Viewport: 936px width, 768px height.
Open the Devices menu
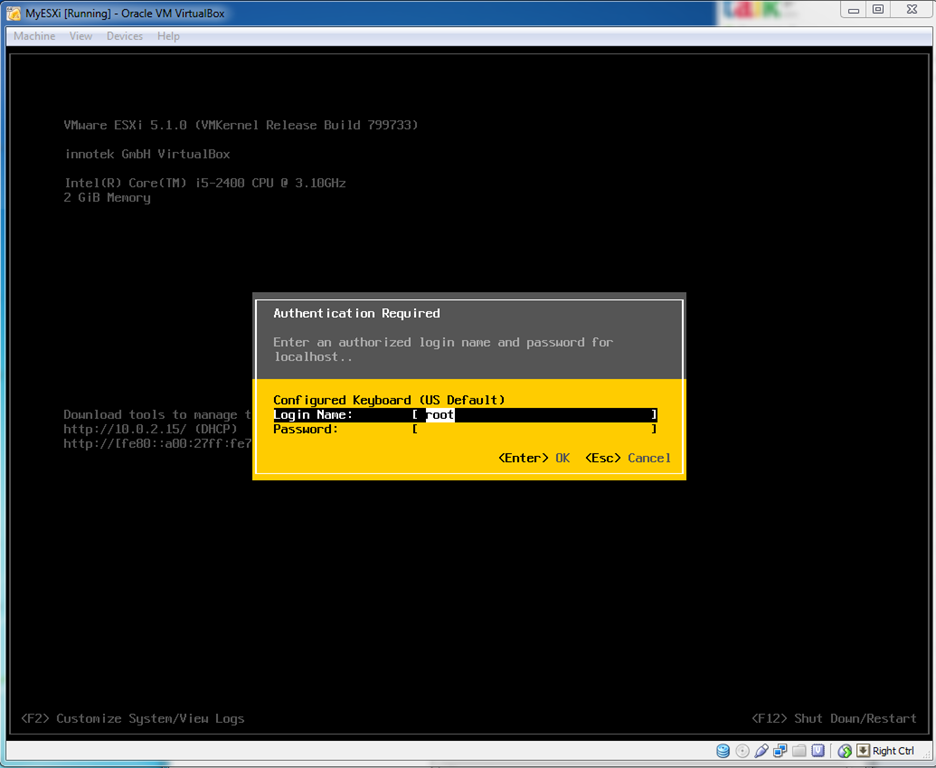click(x=124, y=36)
